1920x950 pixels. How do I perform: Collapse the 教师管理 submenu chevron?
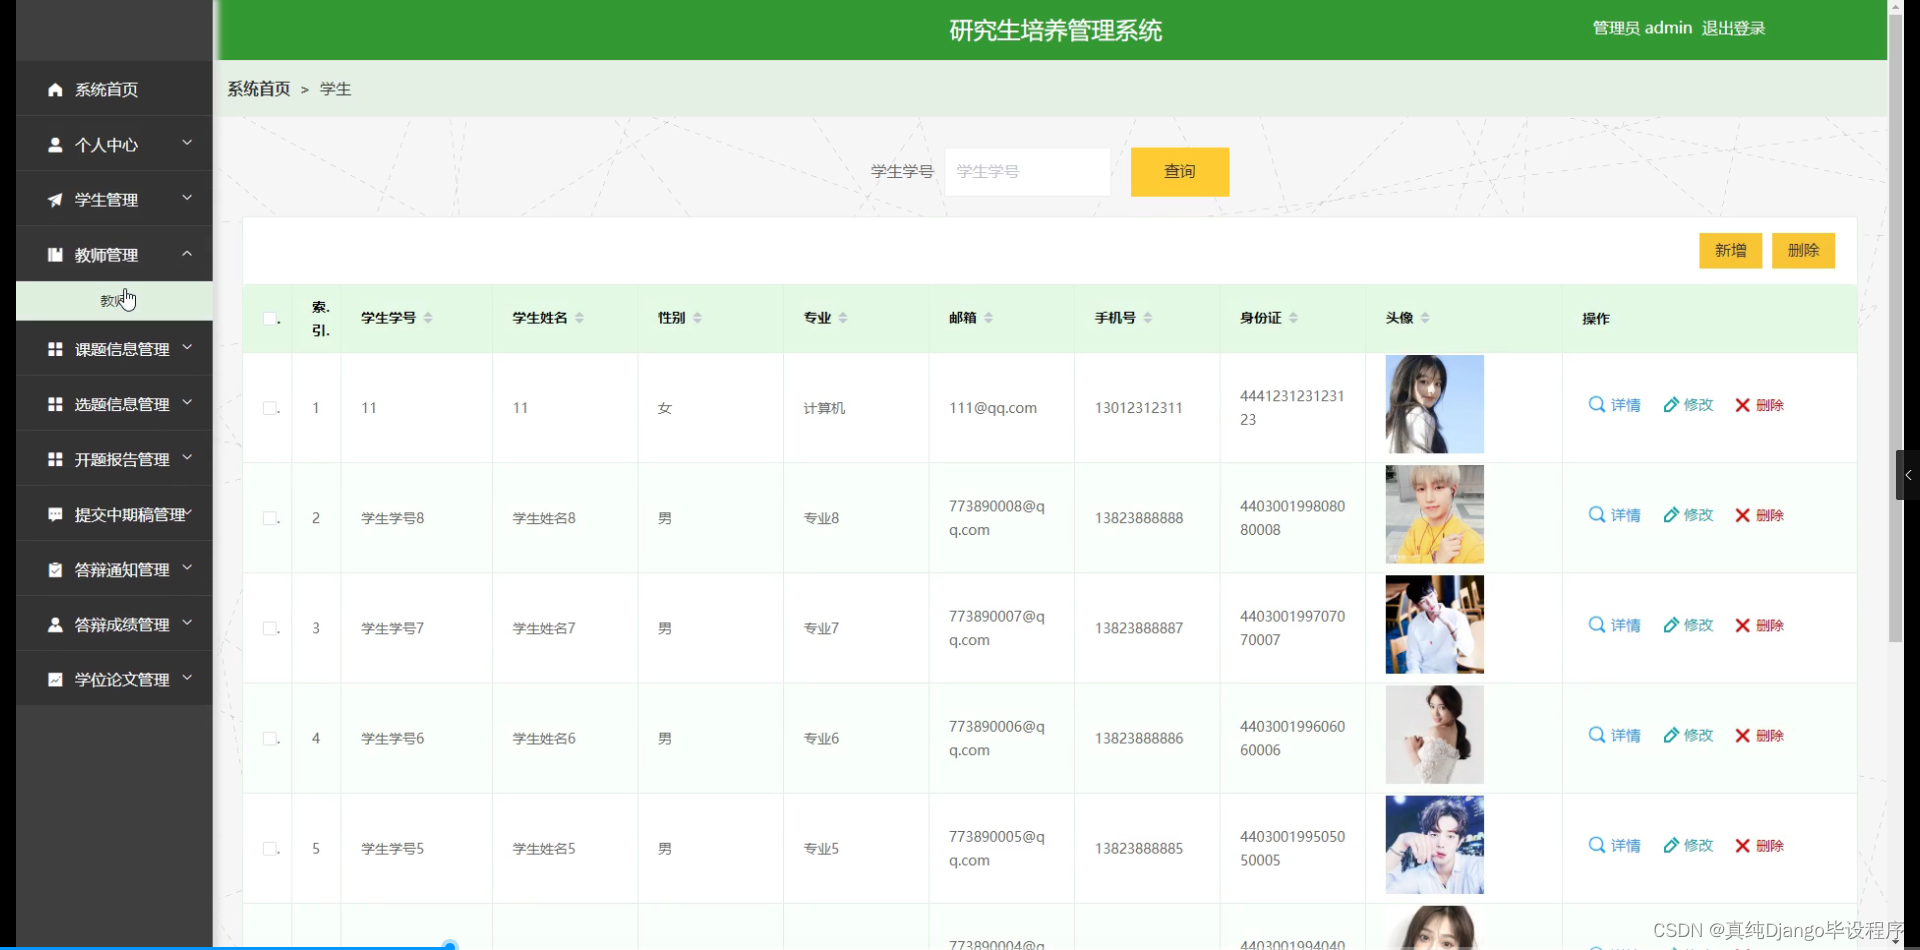pos(186,253)
